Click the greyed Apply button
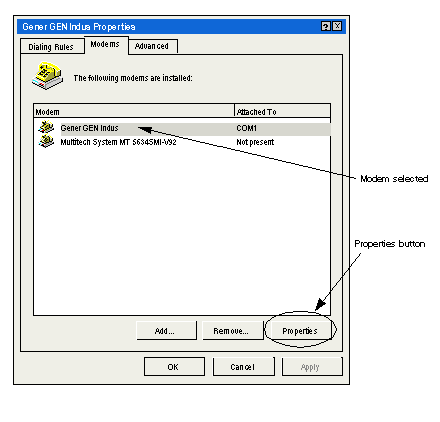 [312, 367]
